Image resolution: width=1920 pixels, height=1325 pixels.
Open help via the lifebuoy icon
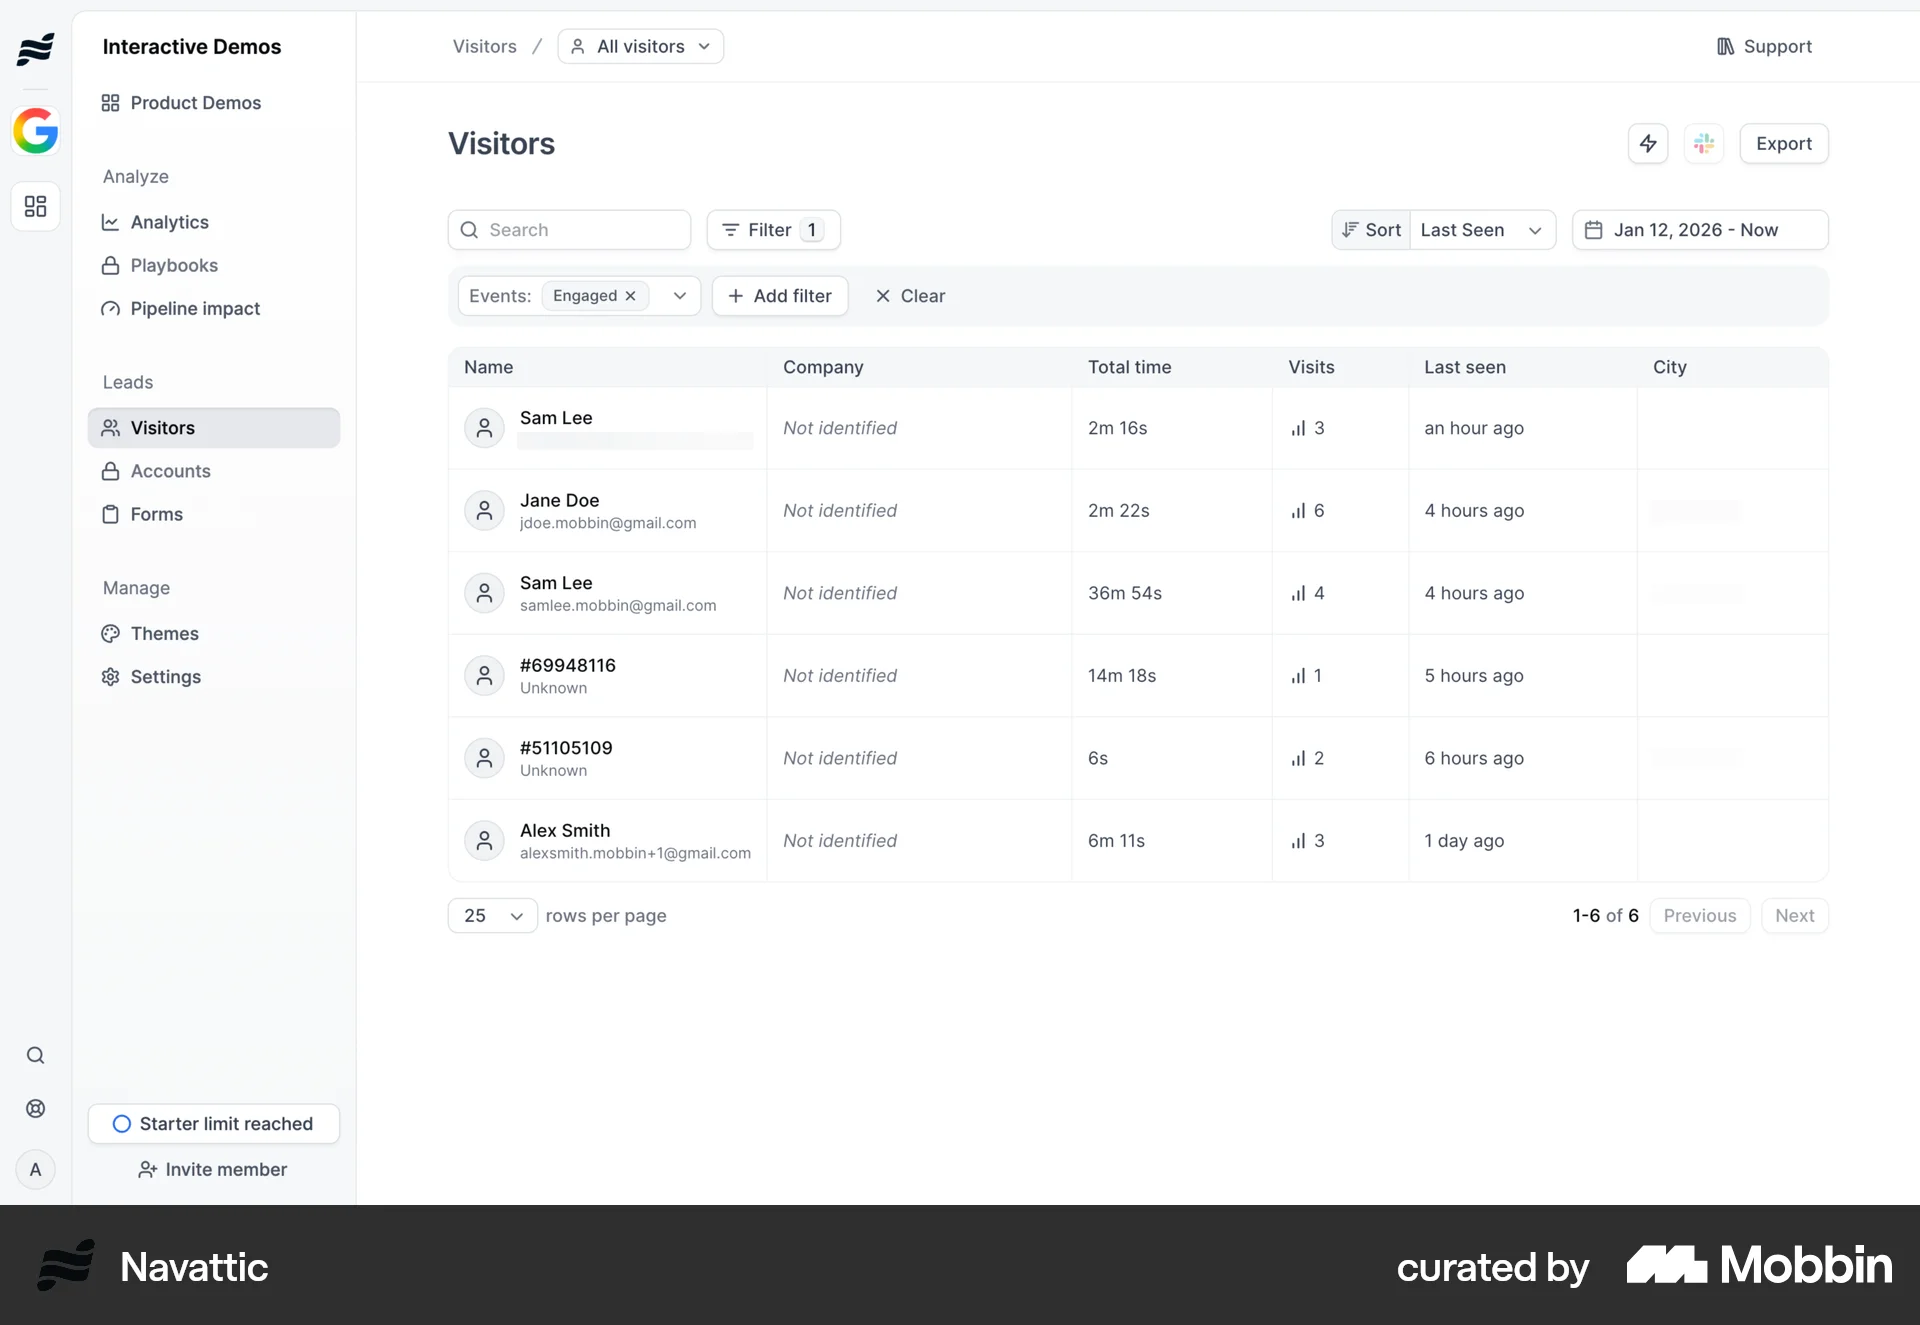pyautogui.click(x=35, y=1108)
